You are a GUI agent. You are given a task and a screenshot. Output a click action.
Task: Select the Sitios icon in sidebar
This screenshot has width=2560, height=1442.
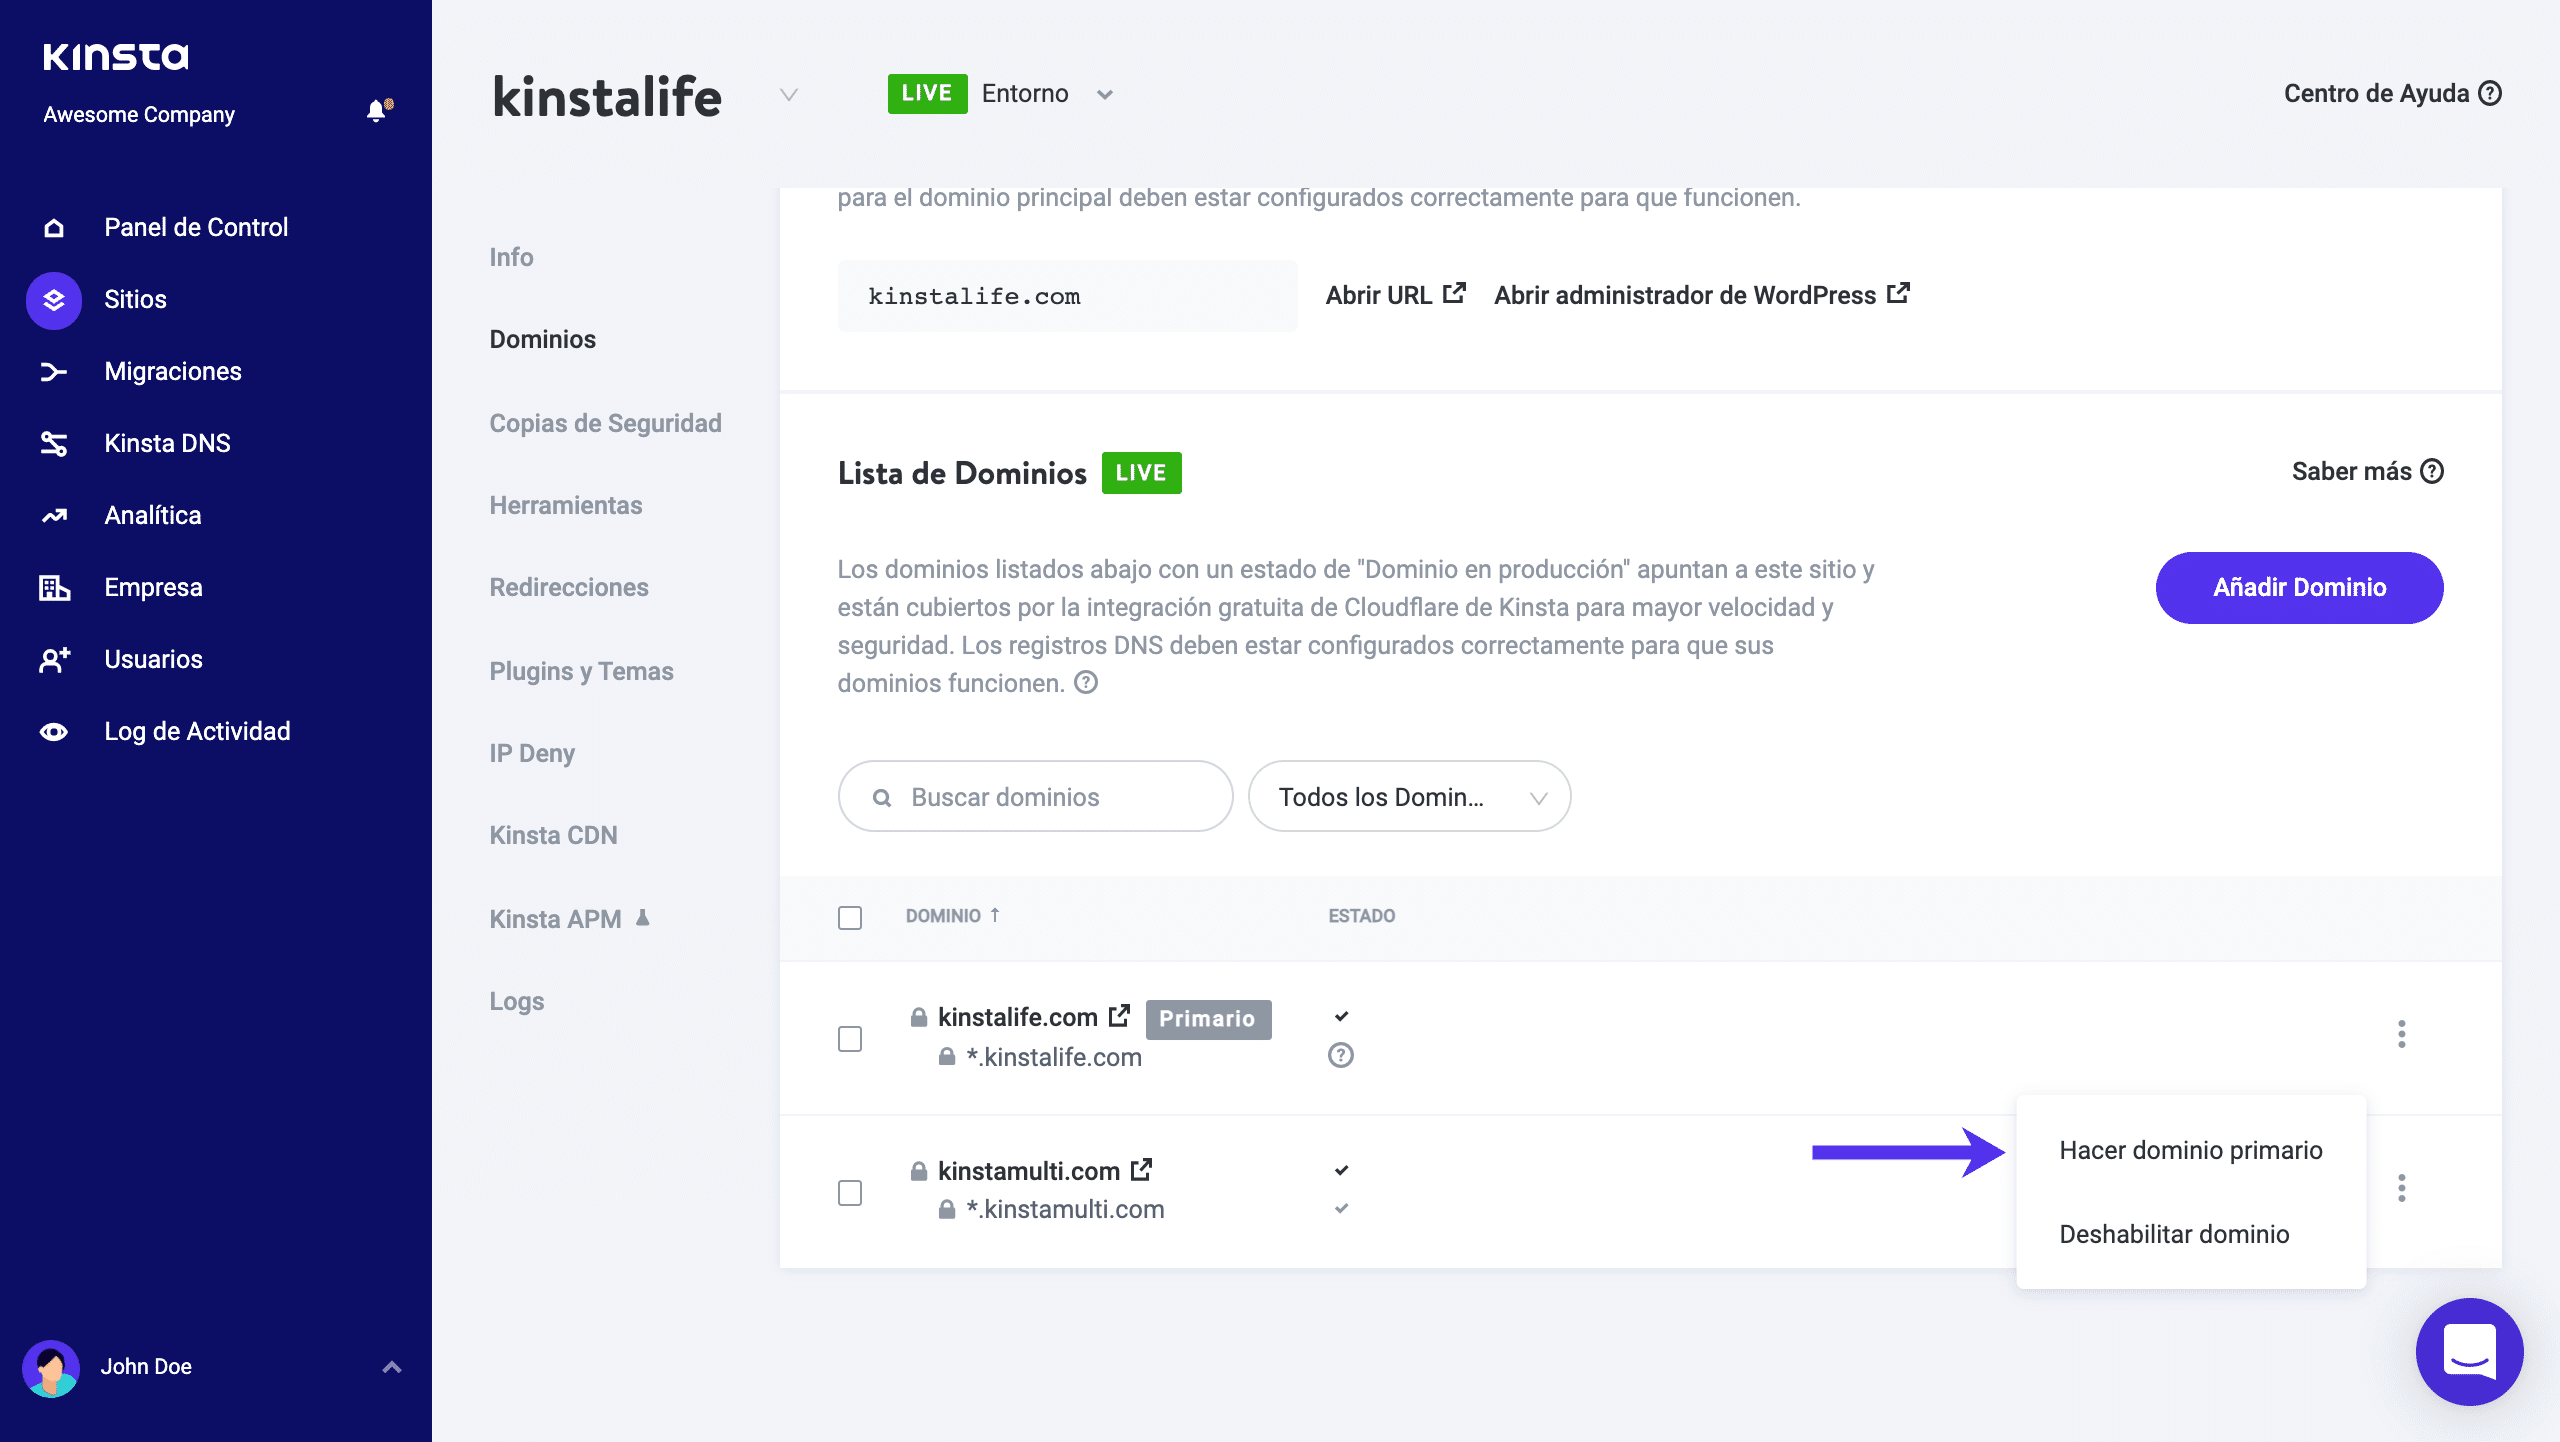[52, 299]
